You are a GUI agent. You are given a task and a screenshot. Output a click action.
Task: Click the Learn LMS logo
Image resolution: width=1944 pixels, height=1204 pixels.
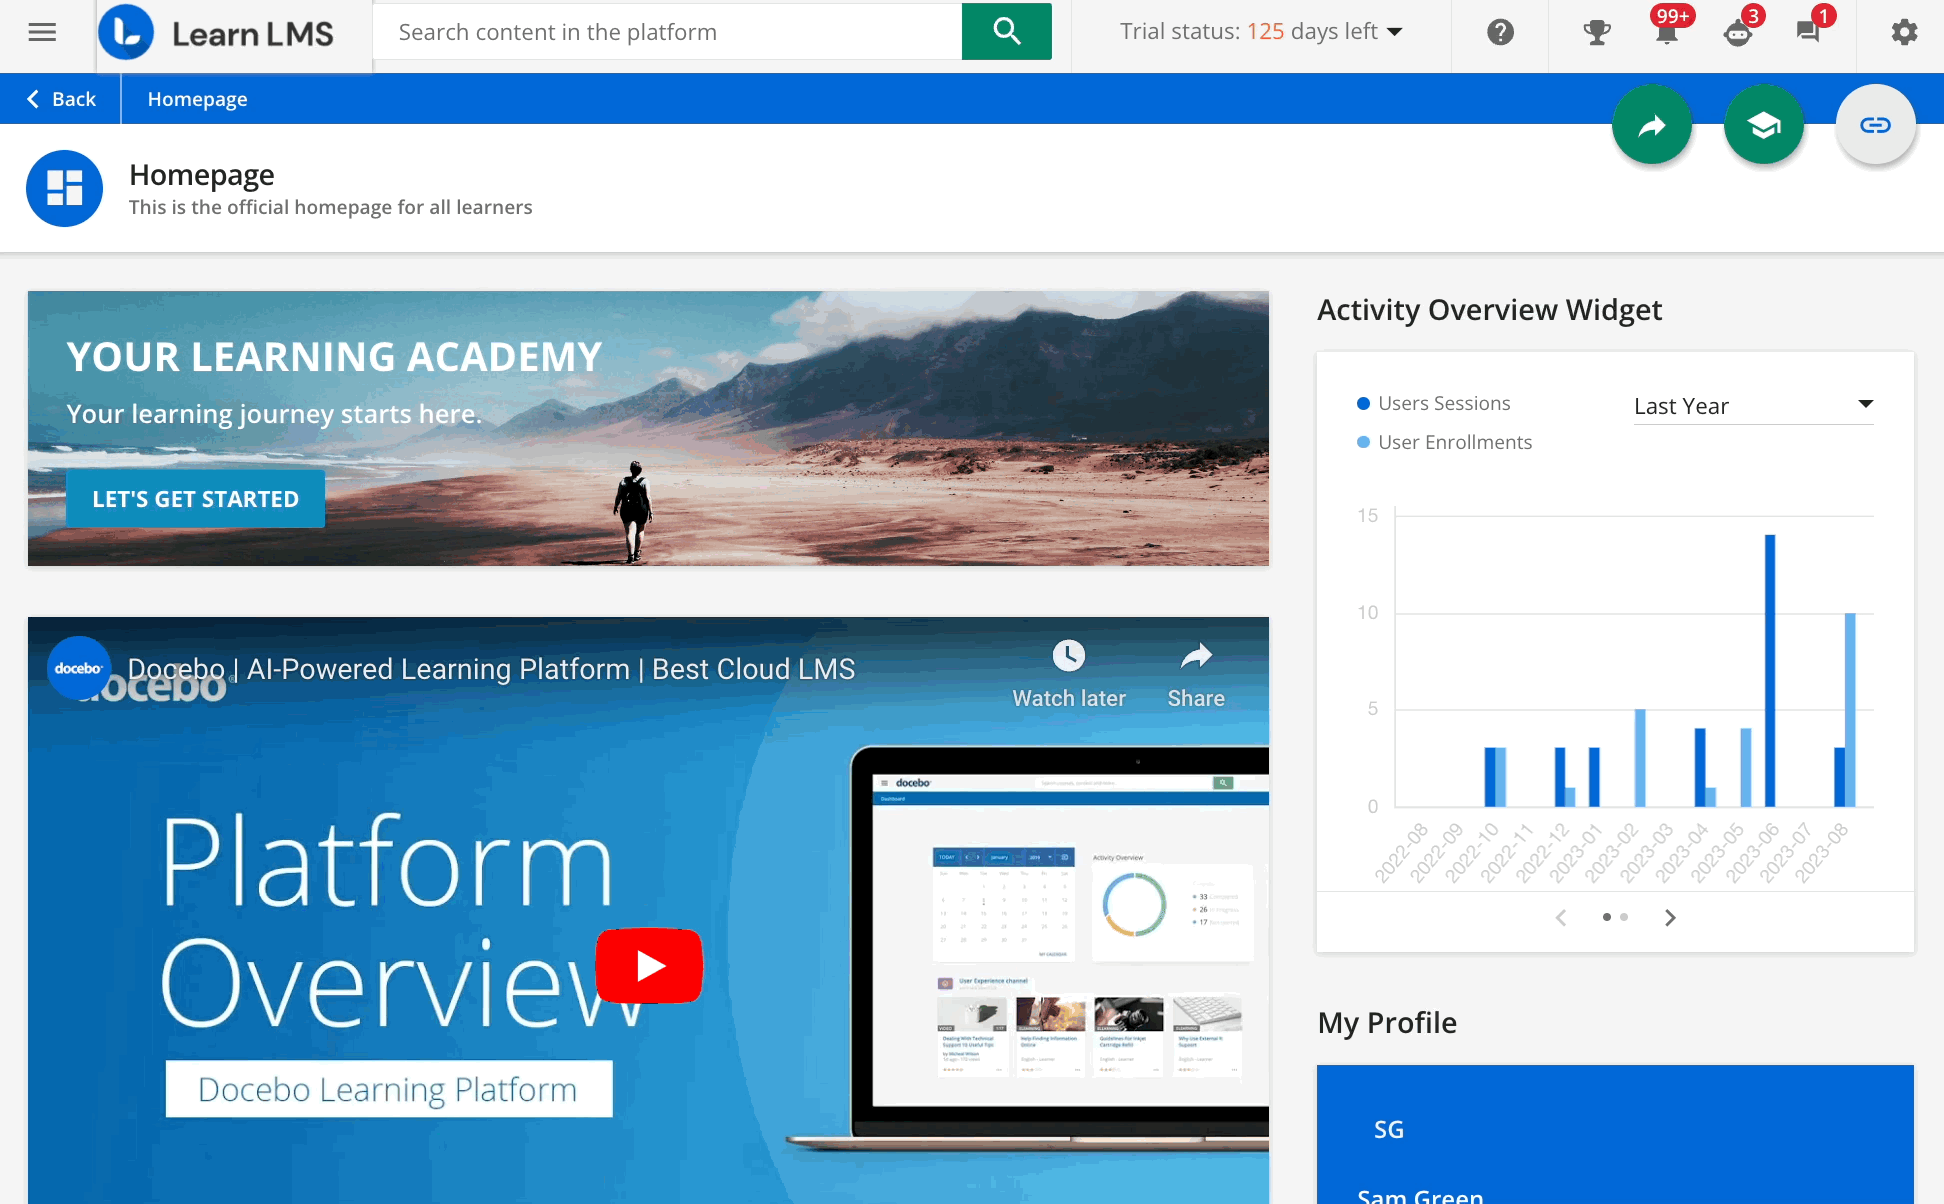pos(216,33)
